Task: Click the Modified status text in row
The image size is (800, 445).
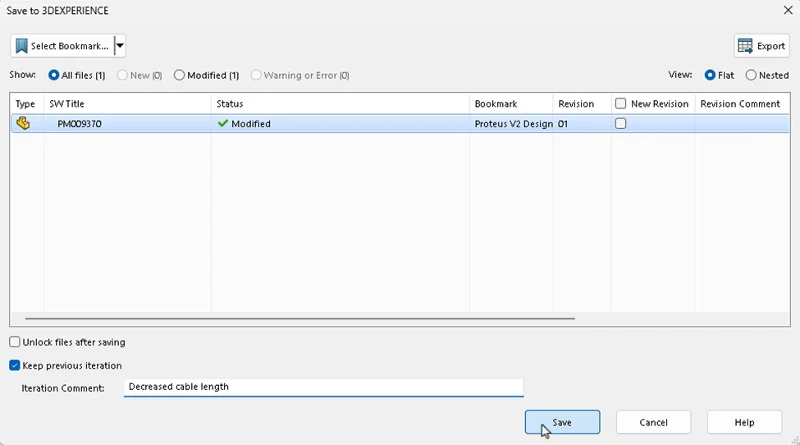Action: pos(251,123)
